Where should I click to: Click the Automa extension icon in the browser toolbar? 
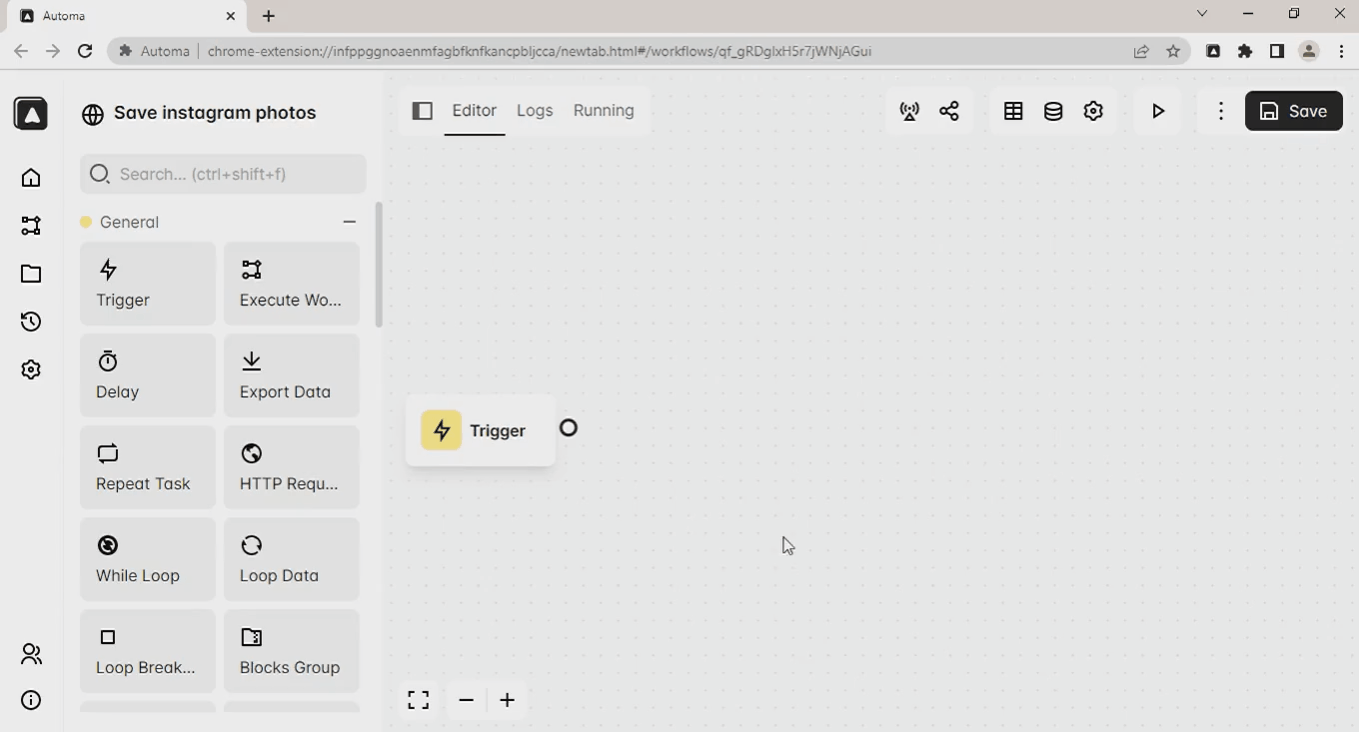(x=1213, y=51)
